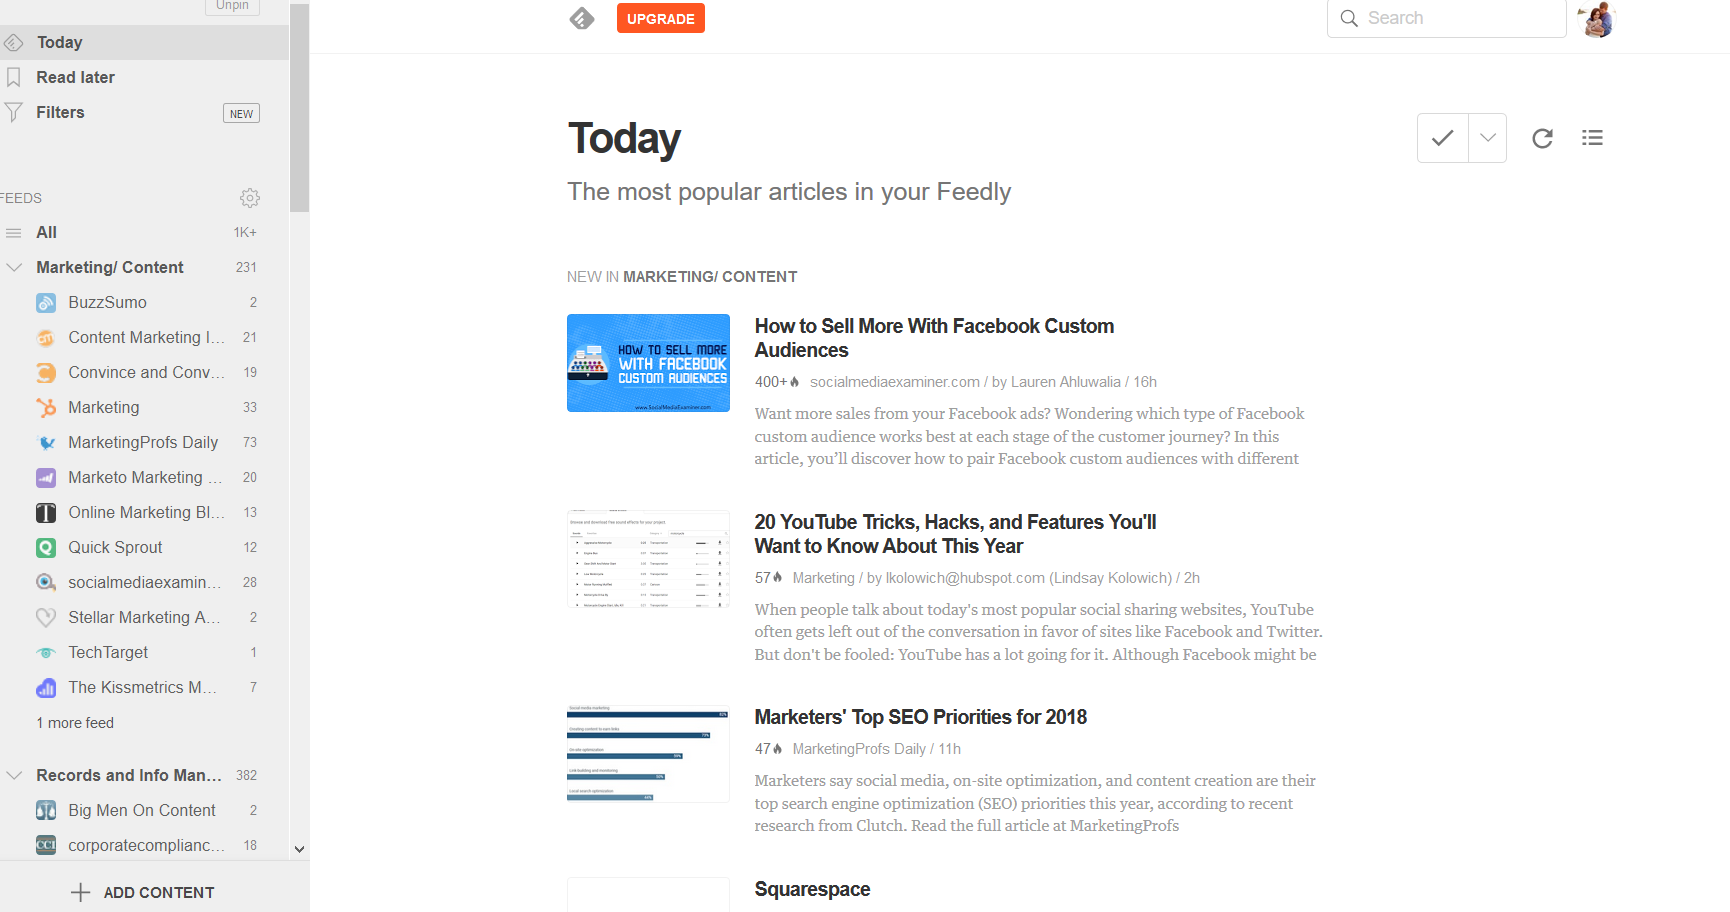This screenshot has width=1730, height=912.
Task: Mark all articles as read checkmark
Action: tap(1442, 138)
